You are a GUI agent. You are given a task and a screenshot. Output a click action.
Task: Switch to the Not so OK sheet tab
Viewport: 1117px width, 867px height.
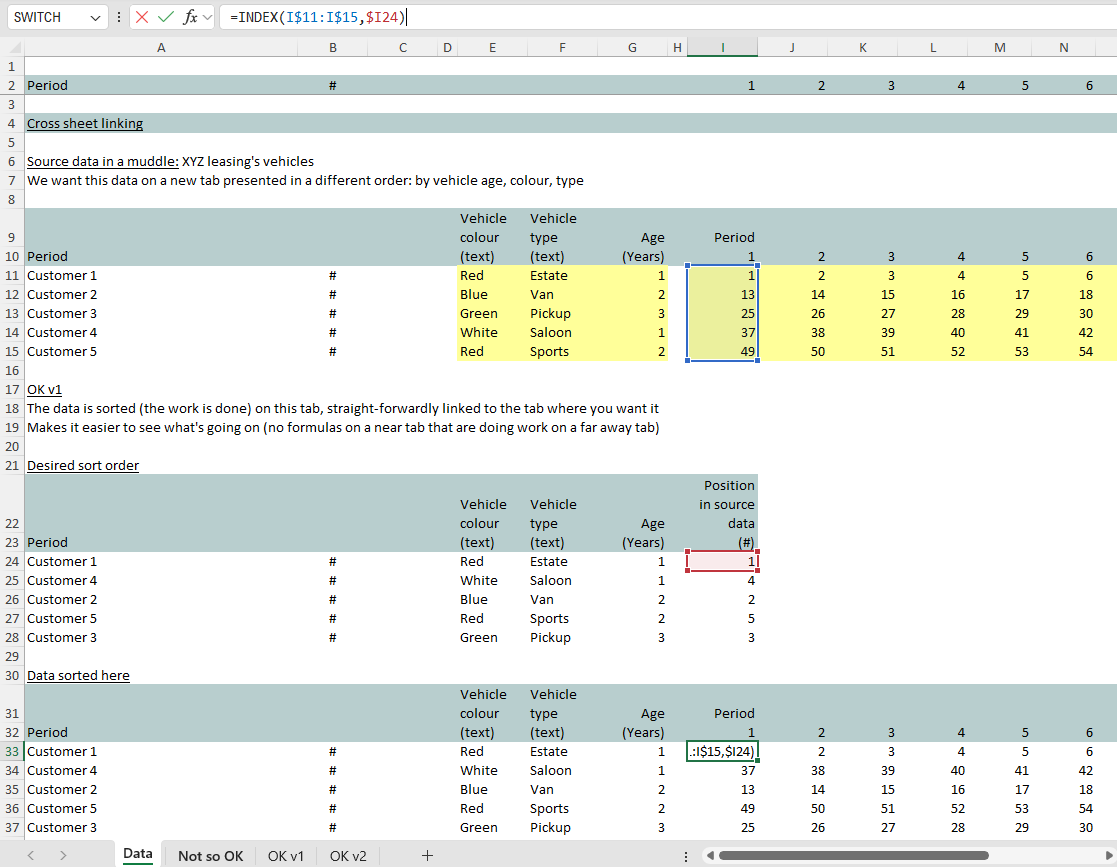click(210, 855)
